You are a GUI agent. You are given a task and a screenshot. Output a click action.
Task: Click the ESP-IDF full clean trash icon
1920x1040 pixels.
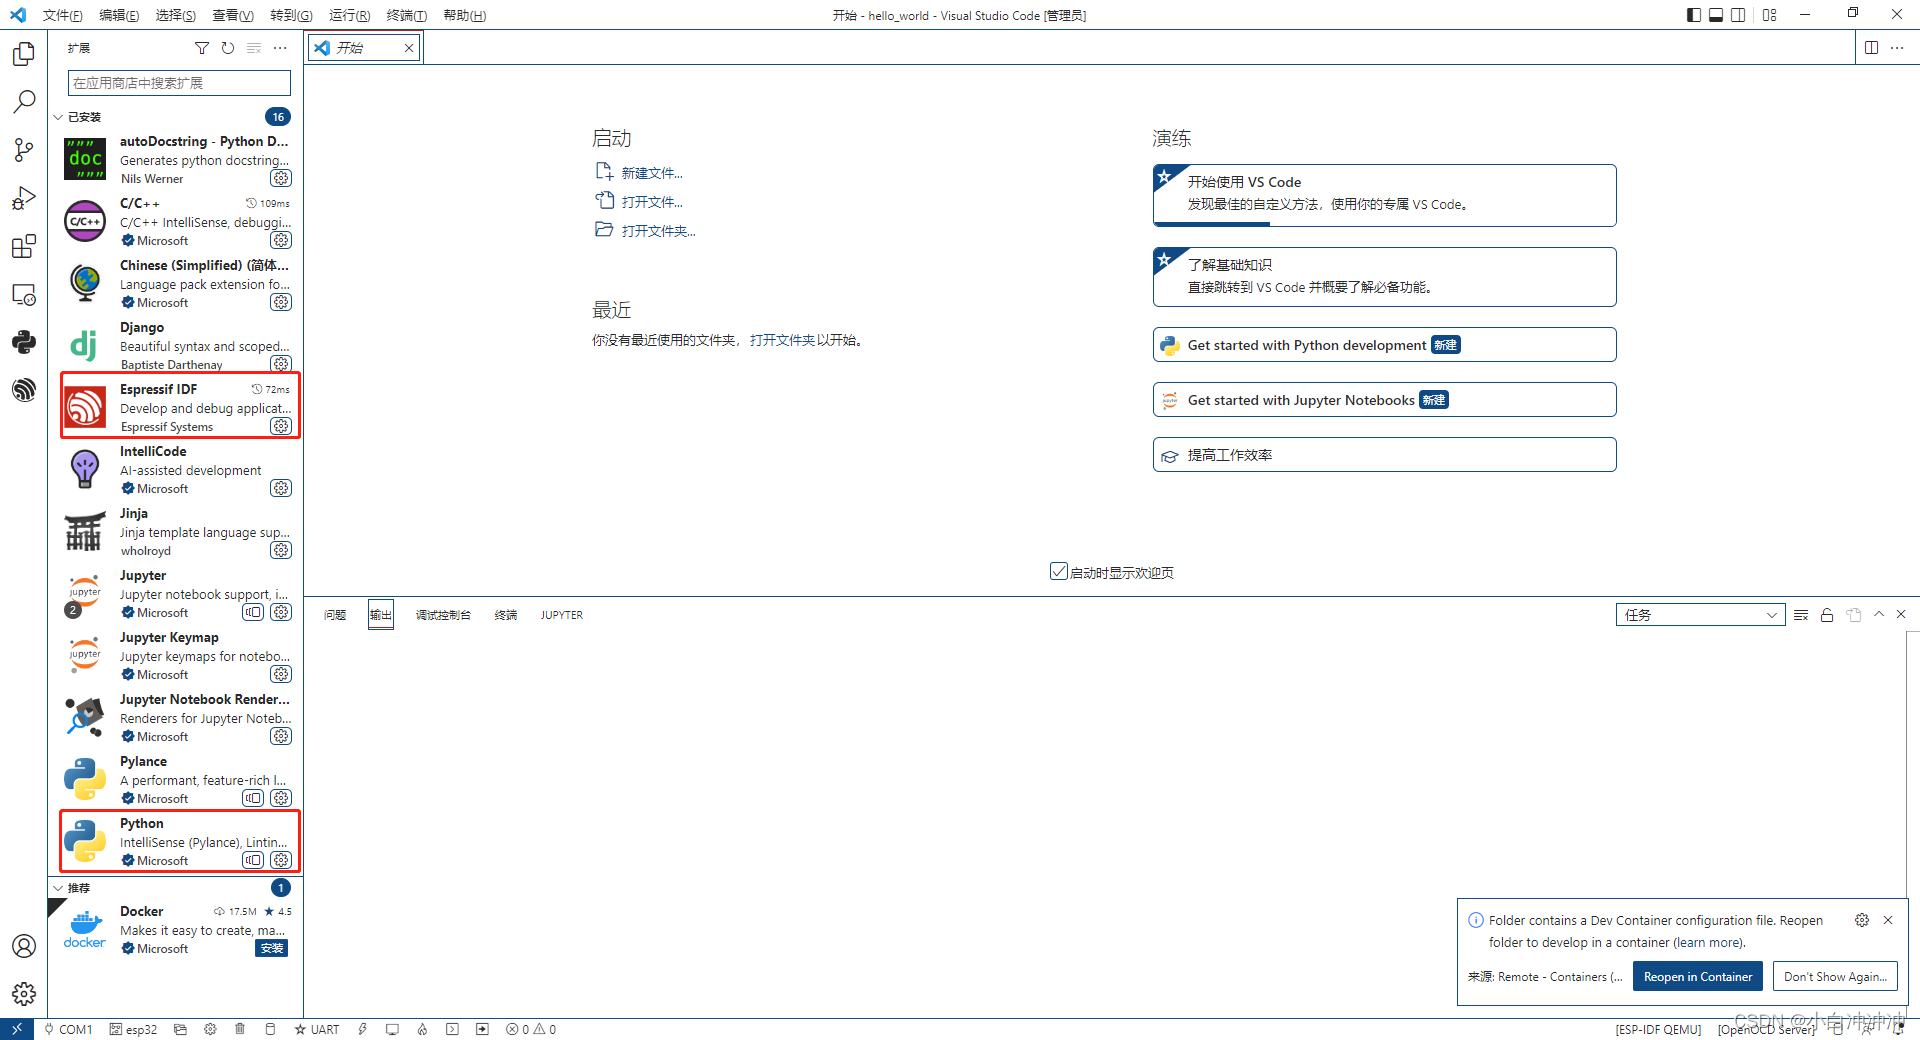[240, 1029]
